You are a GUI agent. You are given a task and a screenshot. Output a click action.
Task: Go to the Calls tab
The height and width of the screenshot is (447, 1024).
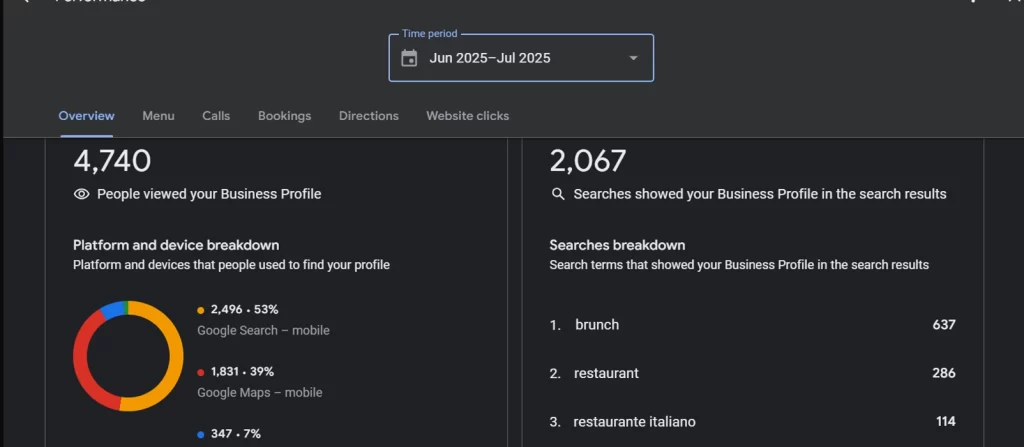click(216, 116)
